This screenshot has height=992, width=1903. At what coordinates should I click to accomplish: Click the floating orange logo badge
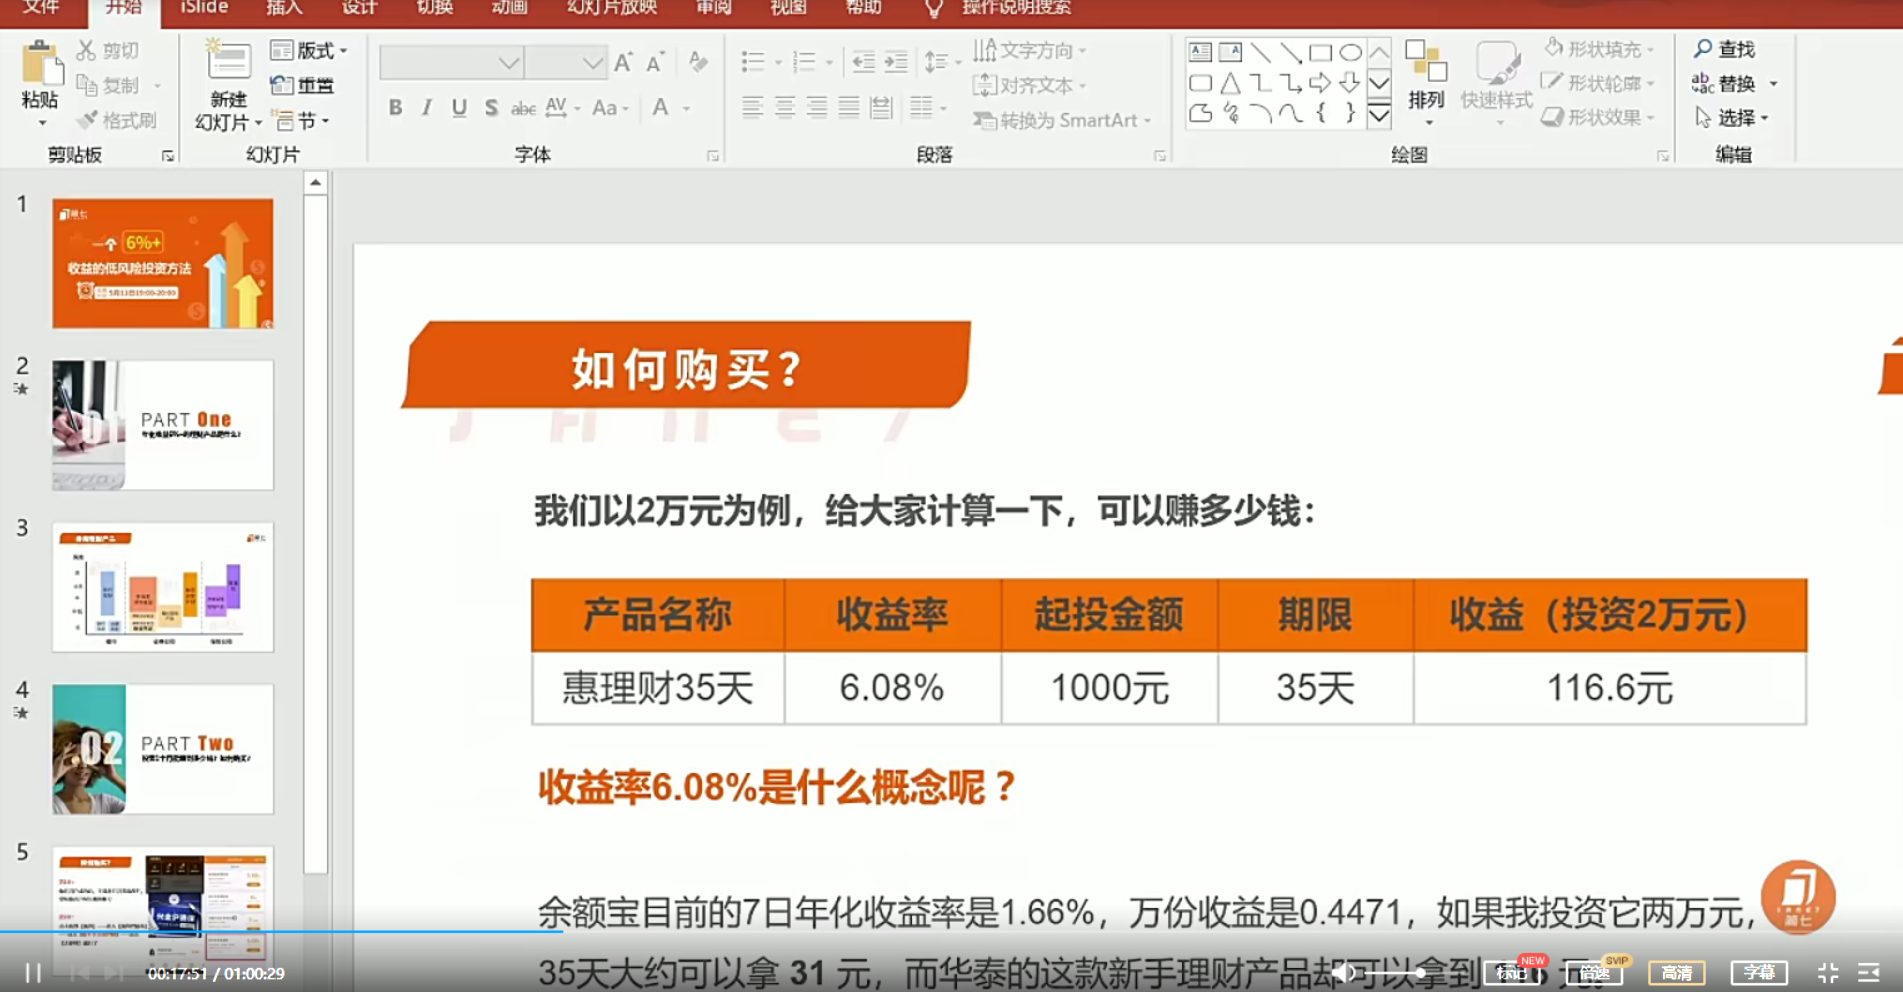1798,897
